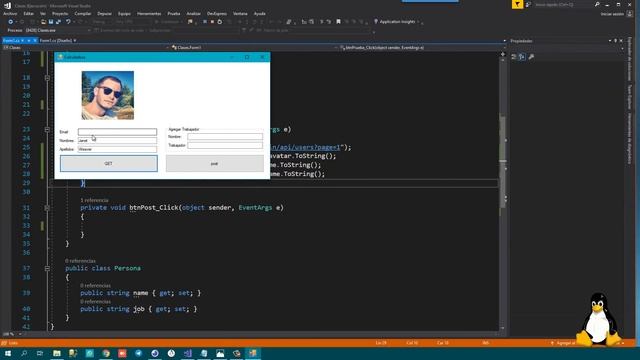The width and height of the screenshot is (640, 360).
Task: Open the Depurar menu
Action: 104,14
